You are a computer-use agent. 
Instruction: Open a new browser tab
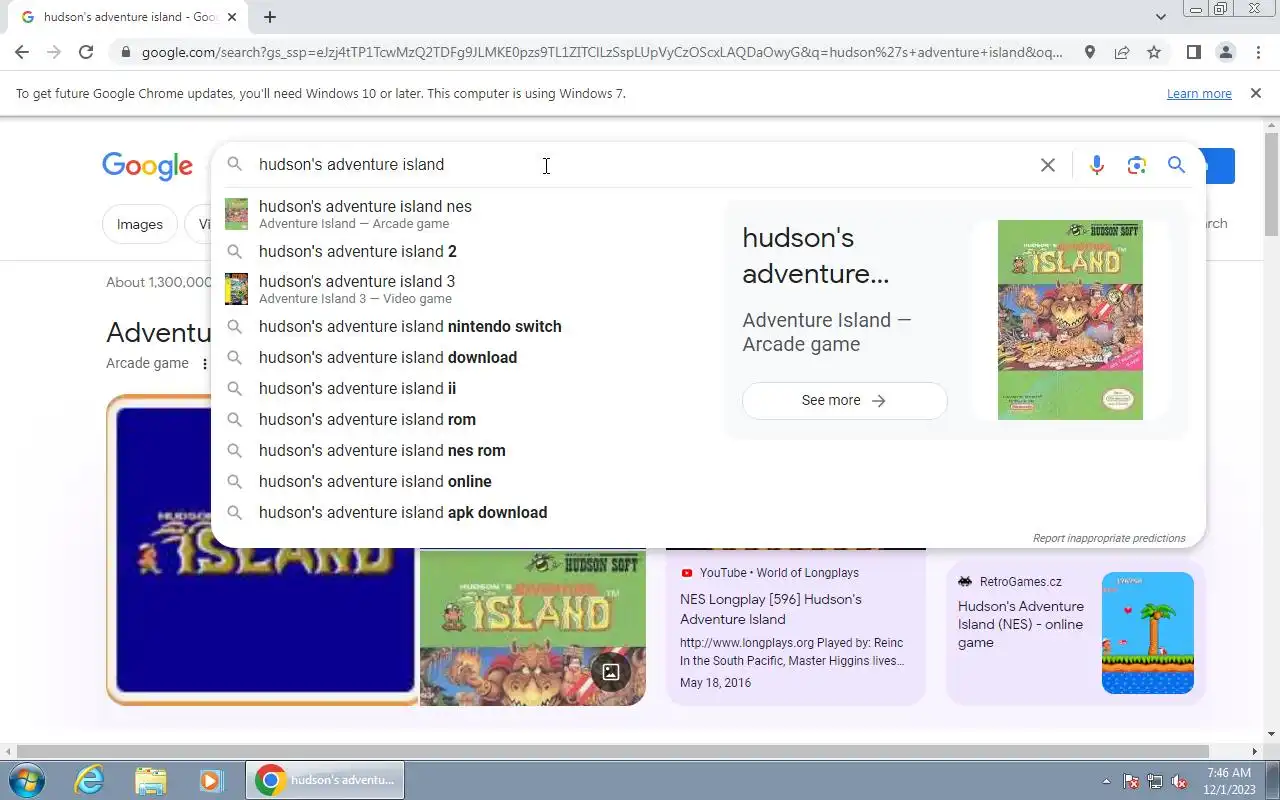pos(270,17)
